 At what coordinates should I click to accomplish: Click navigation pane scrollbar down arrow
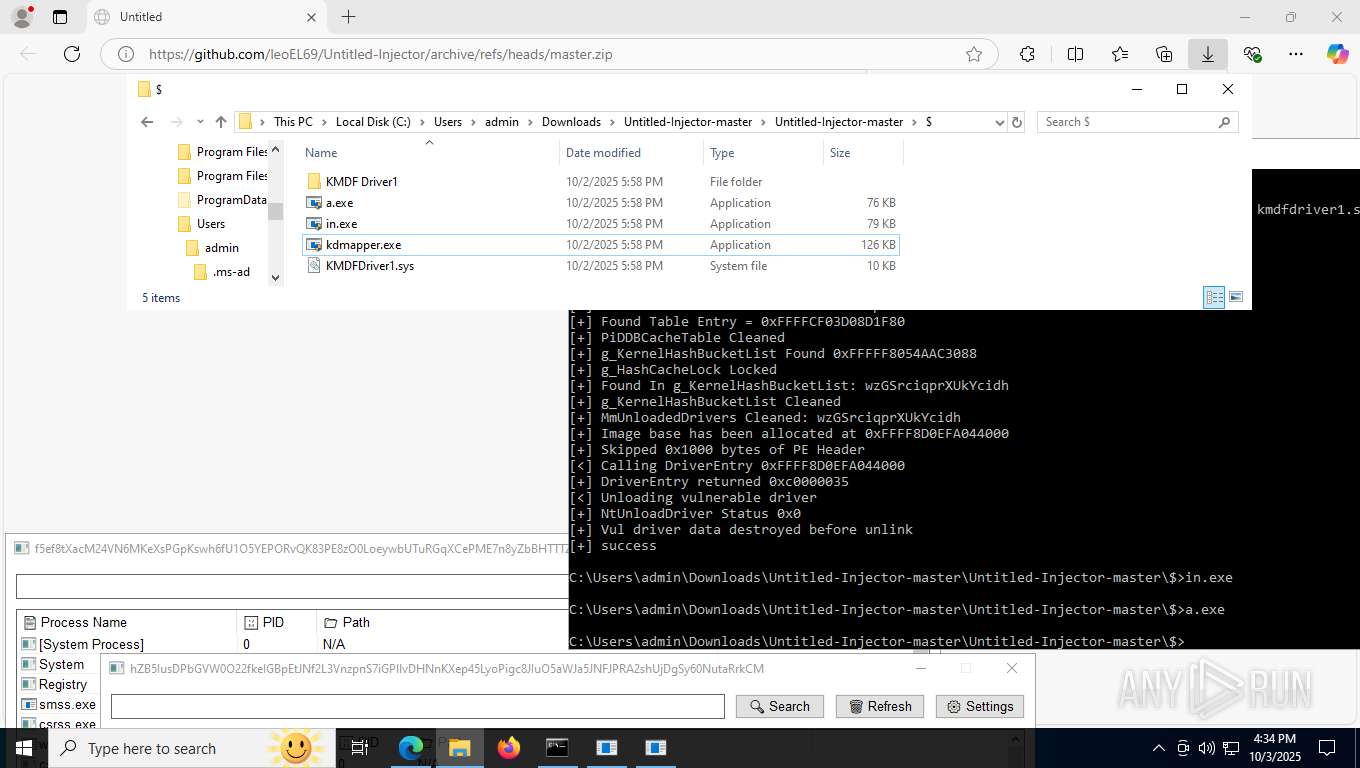pyautogui.click(x=276, y=278)
